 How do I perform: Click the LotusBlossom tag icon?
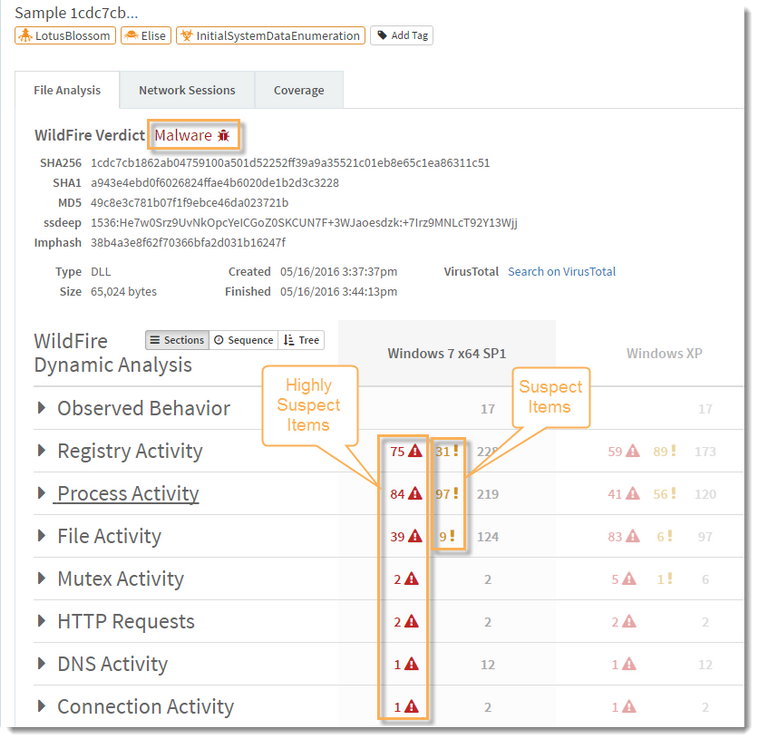(x=25, y=36)
